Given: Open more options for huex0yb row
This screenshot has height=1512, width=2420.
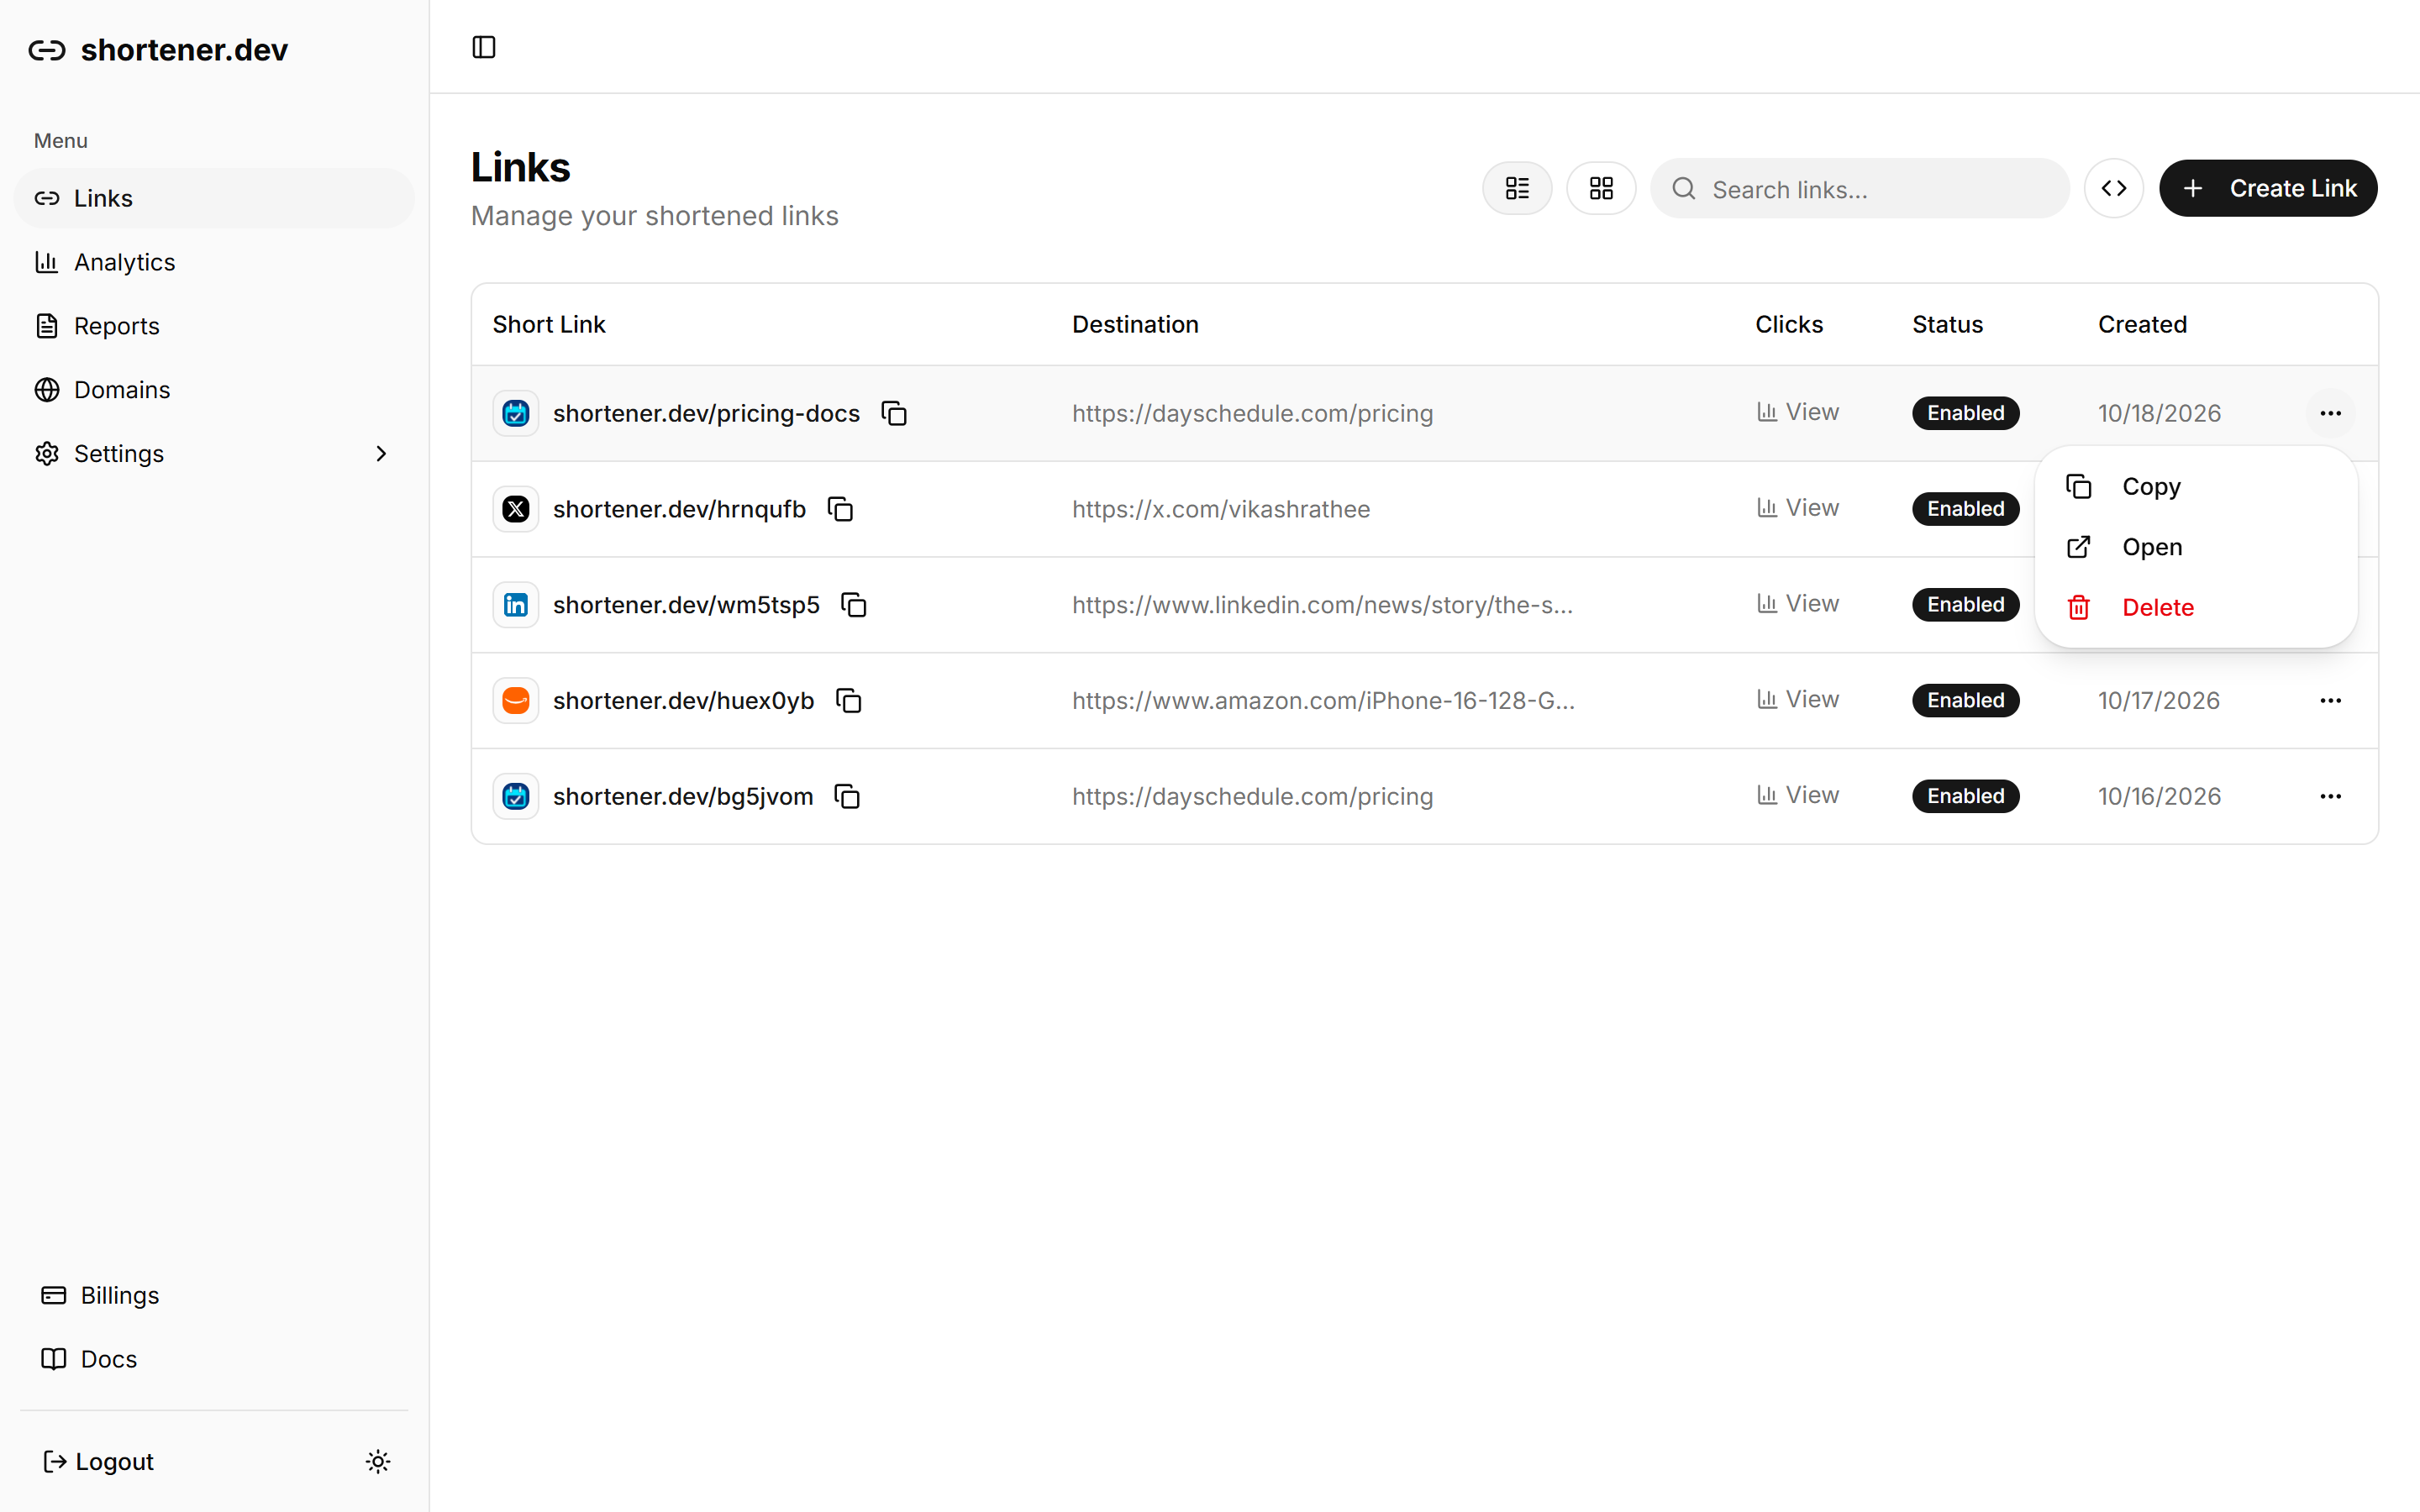Looking at the screenshot, I should [2330, 701].
